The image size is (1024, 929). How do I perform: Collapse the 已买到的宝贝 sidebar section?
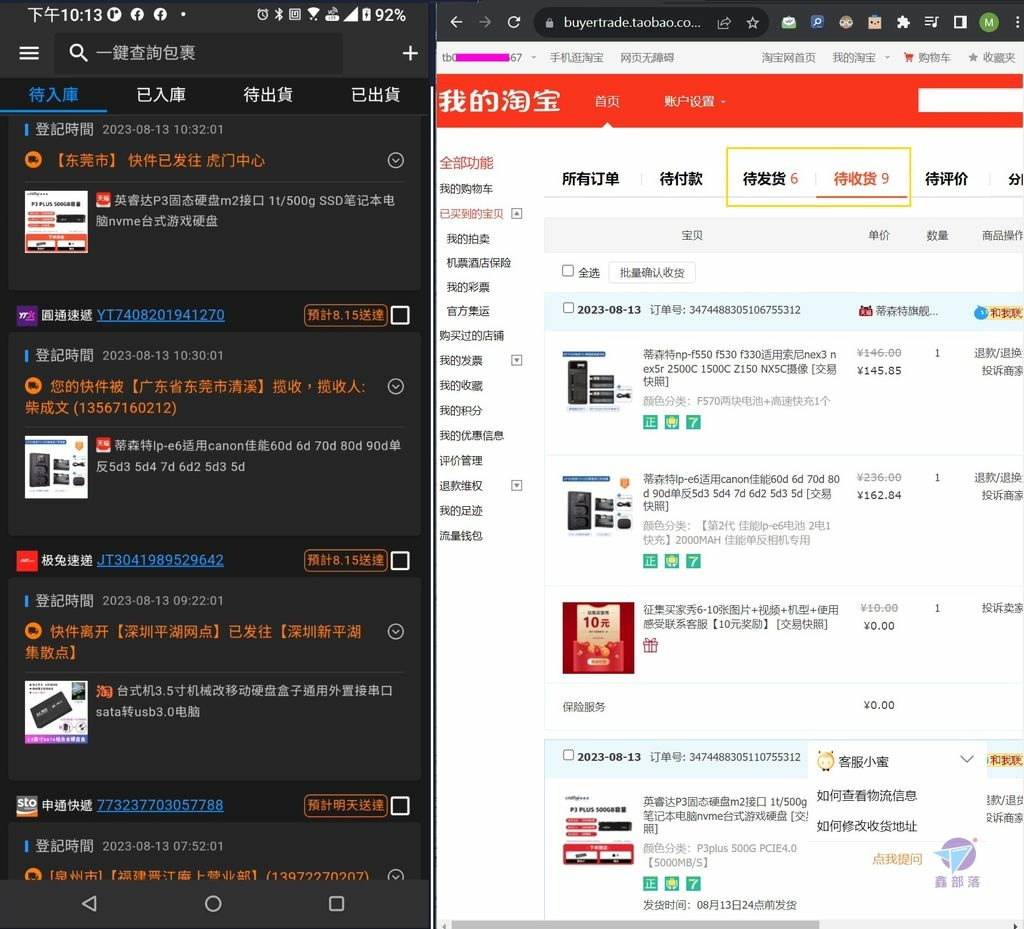pos(517,213)
